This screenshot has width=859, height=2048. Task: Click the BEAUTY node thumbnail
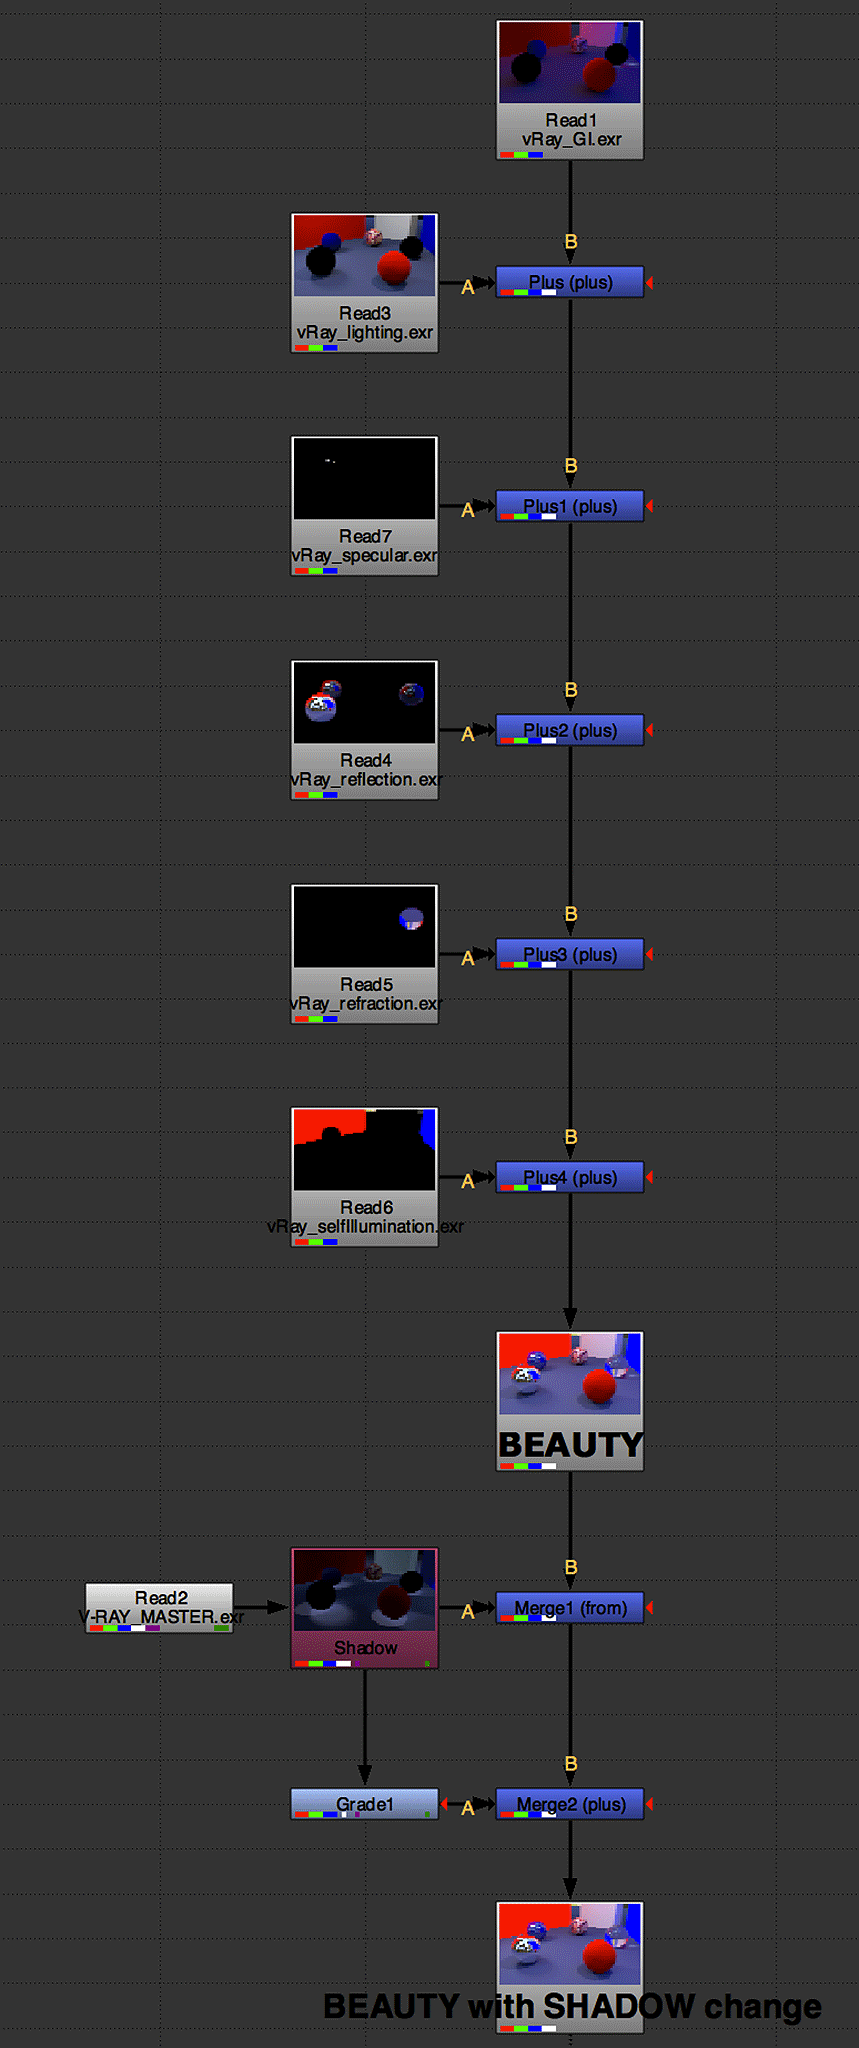coord(570,1374)
